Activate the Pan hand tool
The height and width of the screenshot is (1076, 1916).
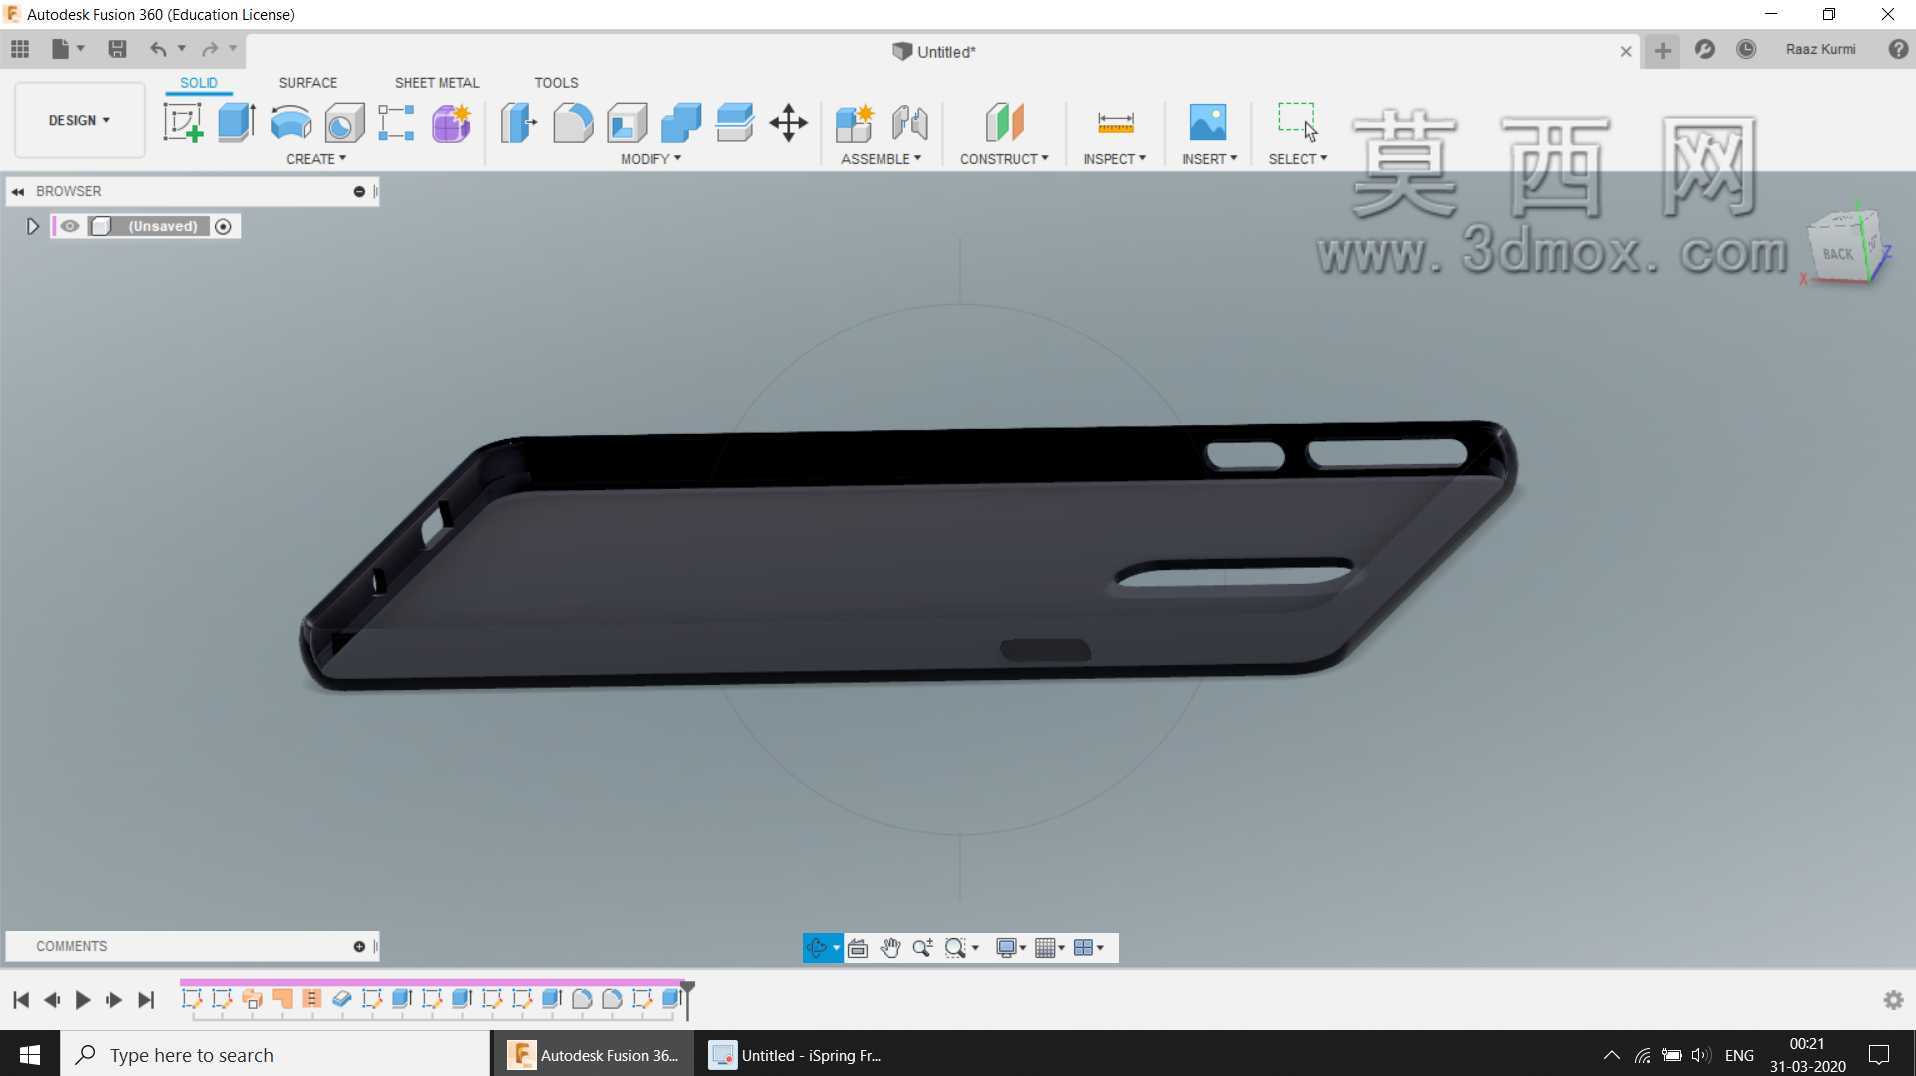coord(890,948)
